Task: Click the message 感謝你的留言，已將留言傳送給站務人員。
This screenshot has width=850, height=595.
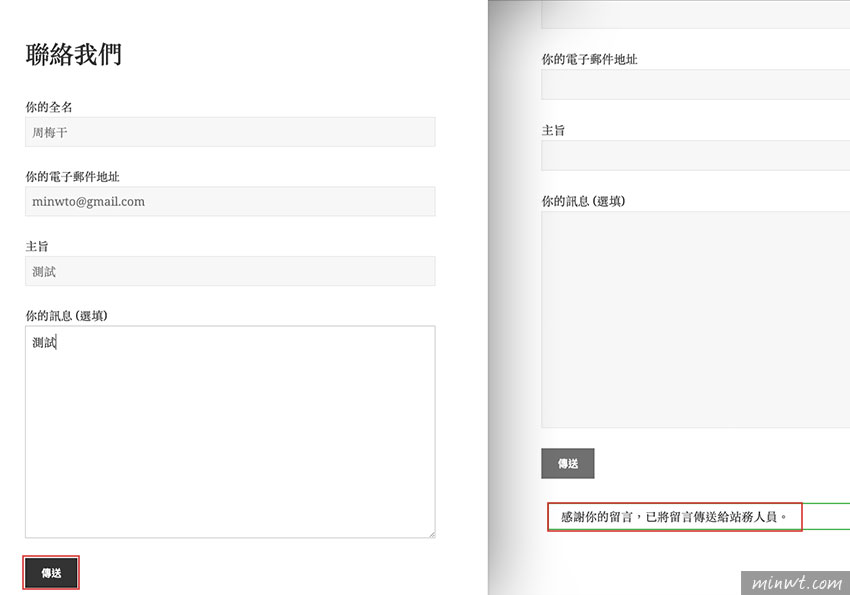Action: tap(674, 516)
